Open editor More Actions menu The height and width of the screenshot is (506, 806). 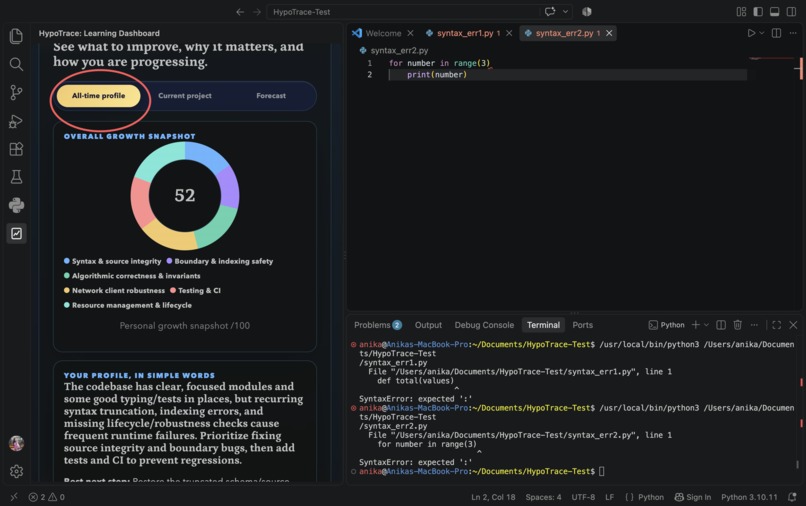(793, 33)
